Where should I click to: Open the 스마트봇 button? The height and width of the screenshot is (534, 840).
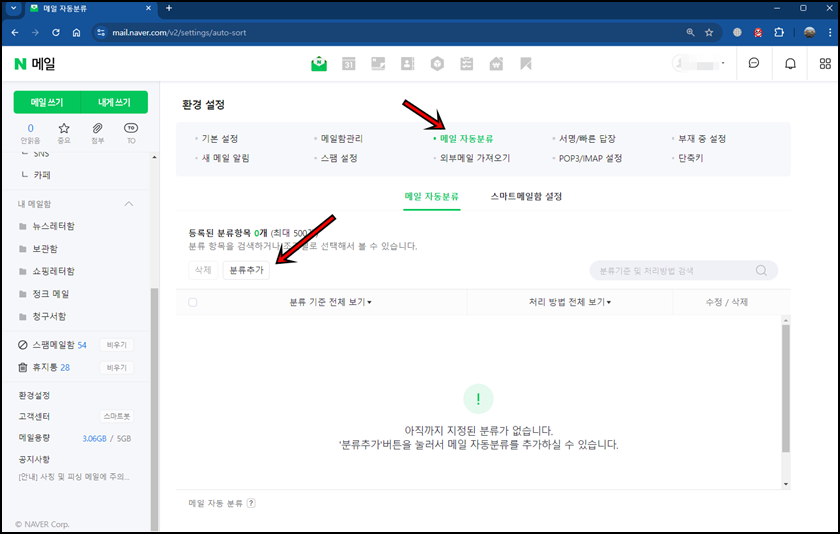[x=116, y=416]
